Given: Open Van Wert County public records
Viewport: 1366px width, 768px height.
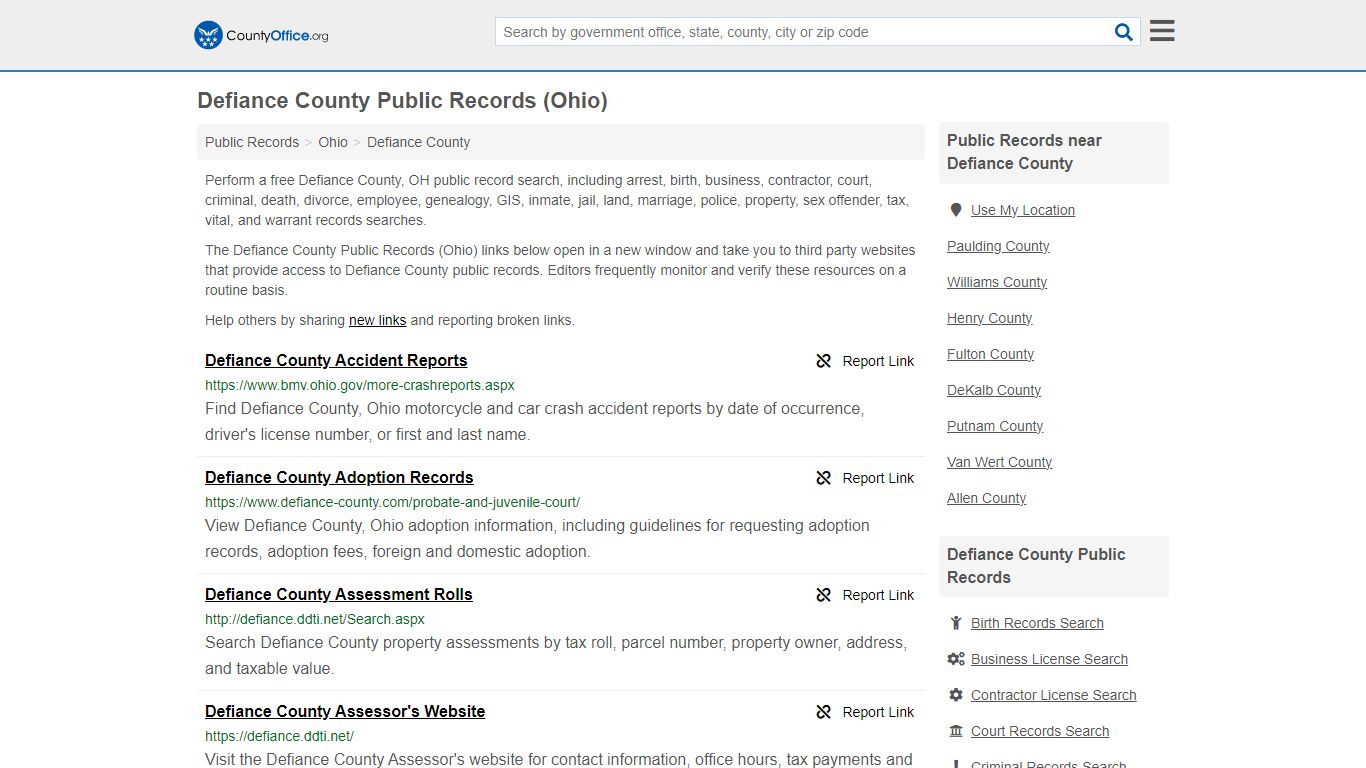Looking at the screenshot, I should [1000, 462].
